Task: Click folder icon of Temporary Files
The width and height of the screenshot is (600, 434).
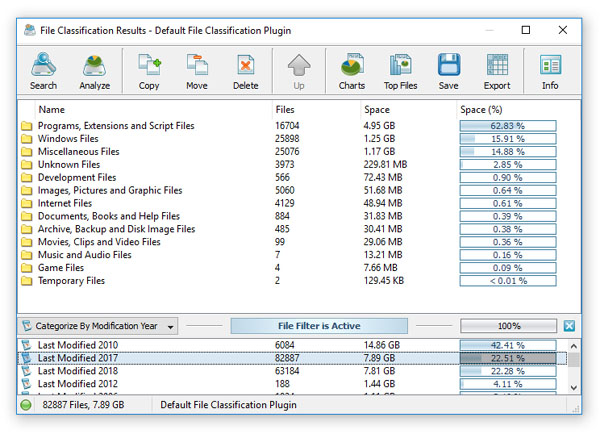Action: tap(26, 281)
